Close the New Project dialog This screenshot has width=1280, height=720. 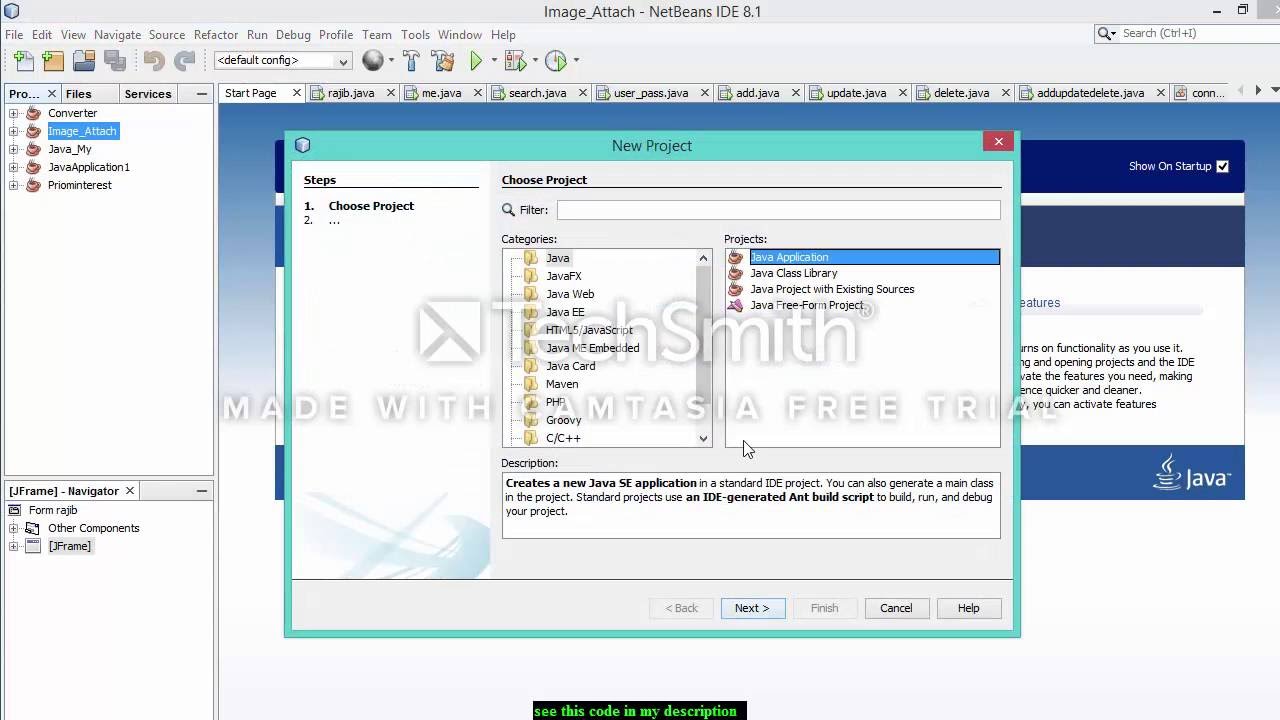(998, 142)
